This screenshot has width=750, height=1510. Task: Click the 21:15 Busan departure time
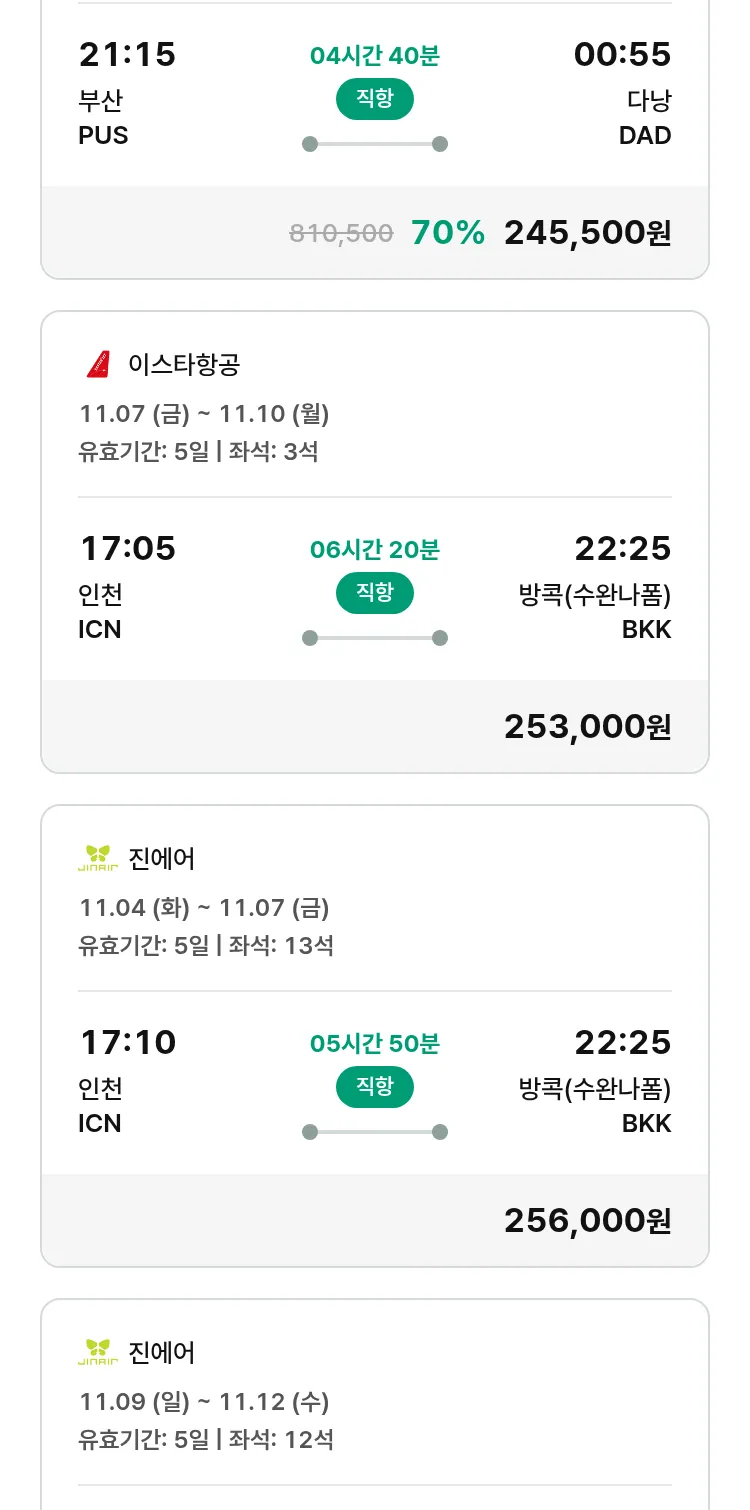tap(127, 55)
